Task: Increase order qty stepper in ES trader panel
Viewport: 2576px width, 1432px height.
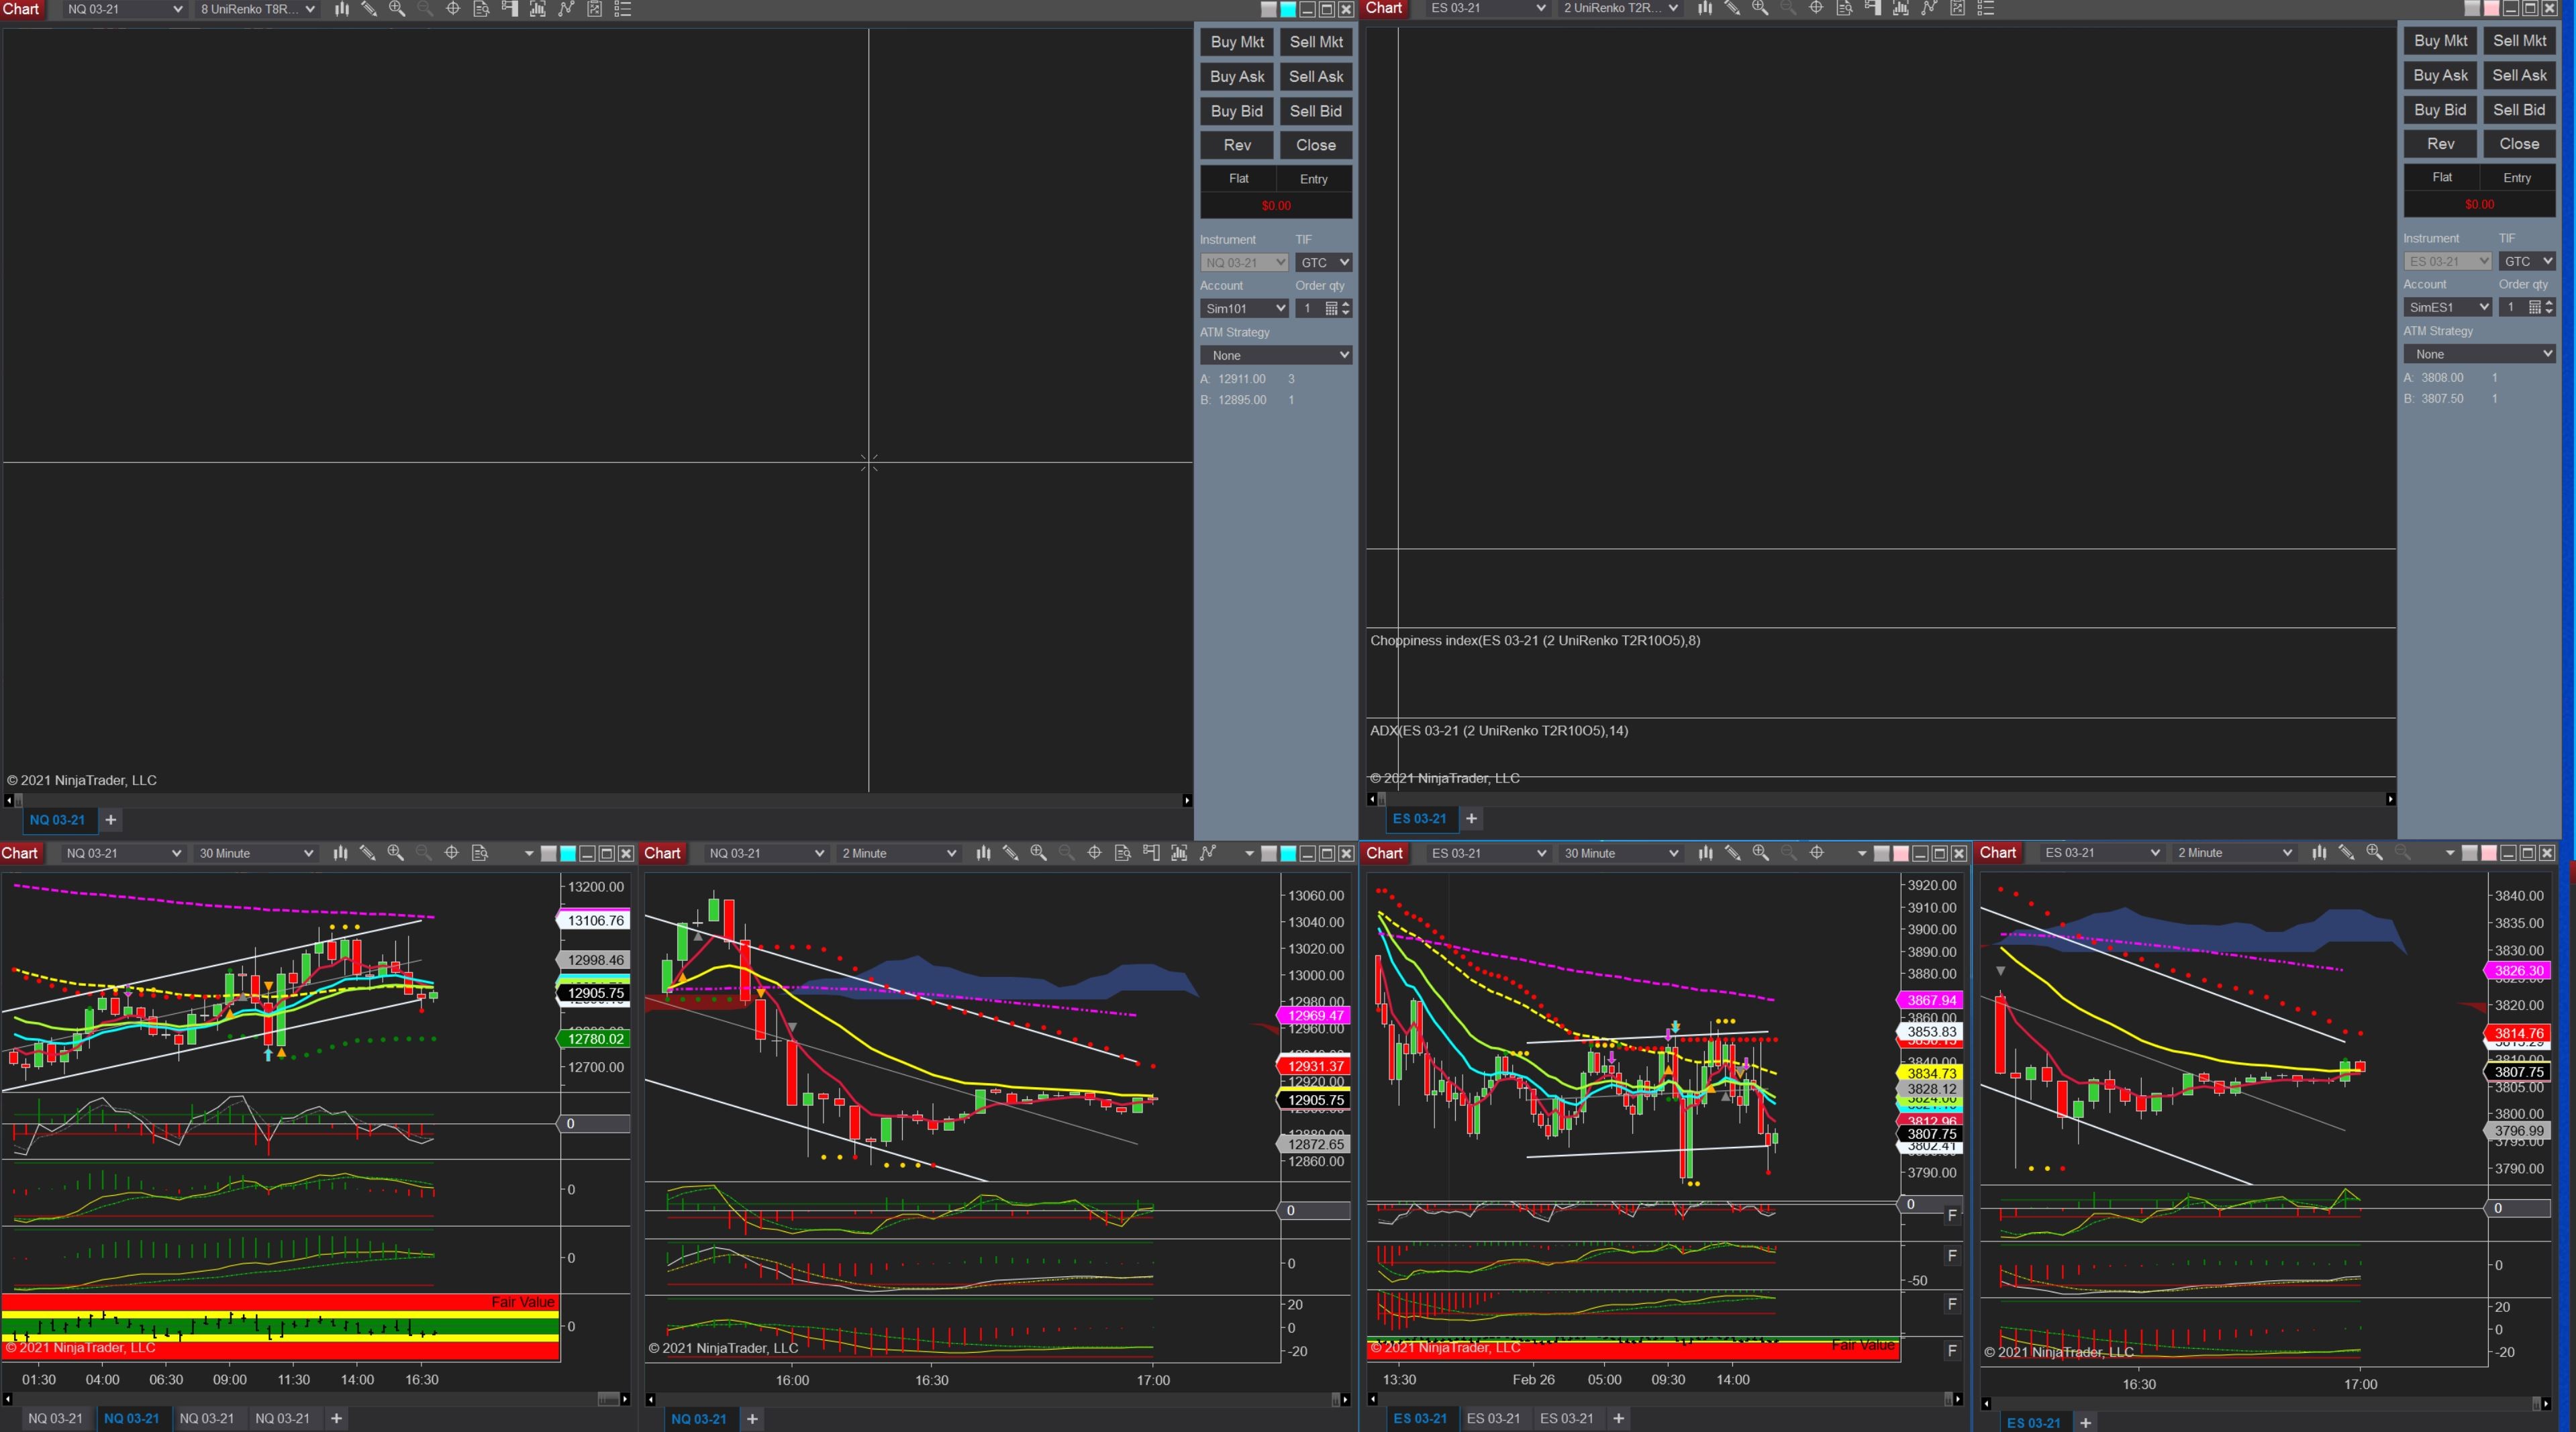Action: tap(2549, 302)
